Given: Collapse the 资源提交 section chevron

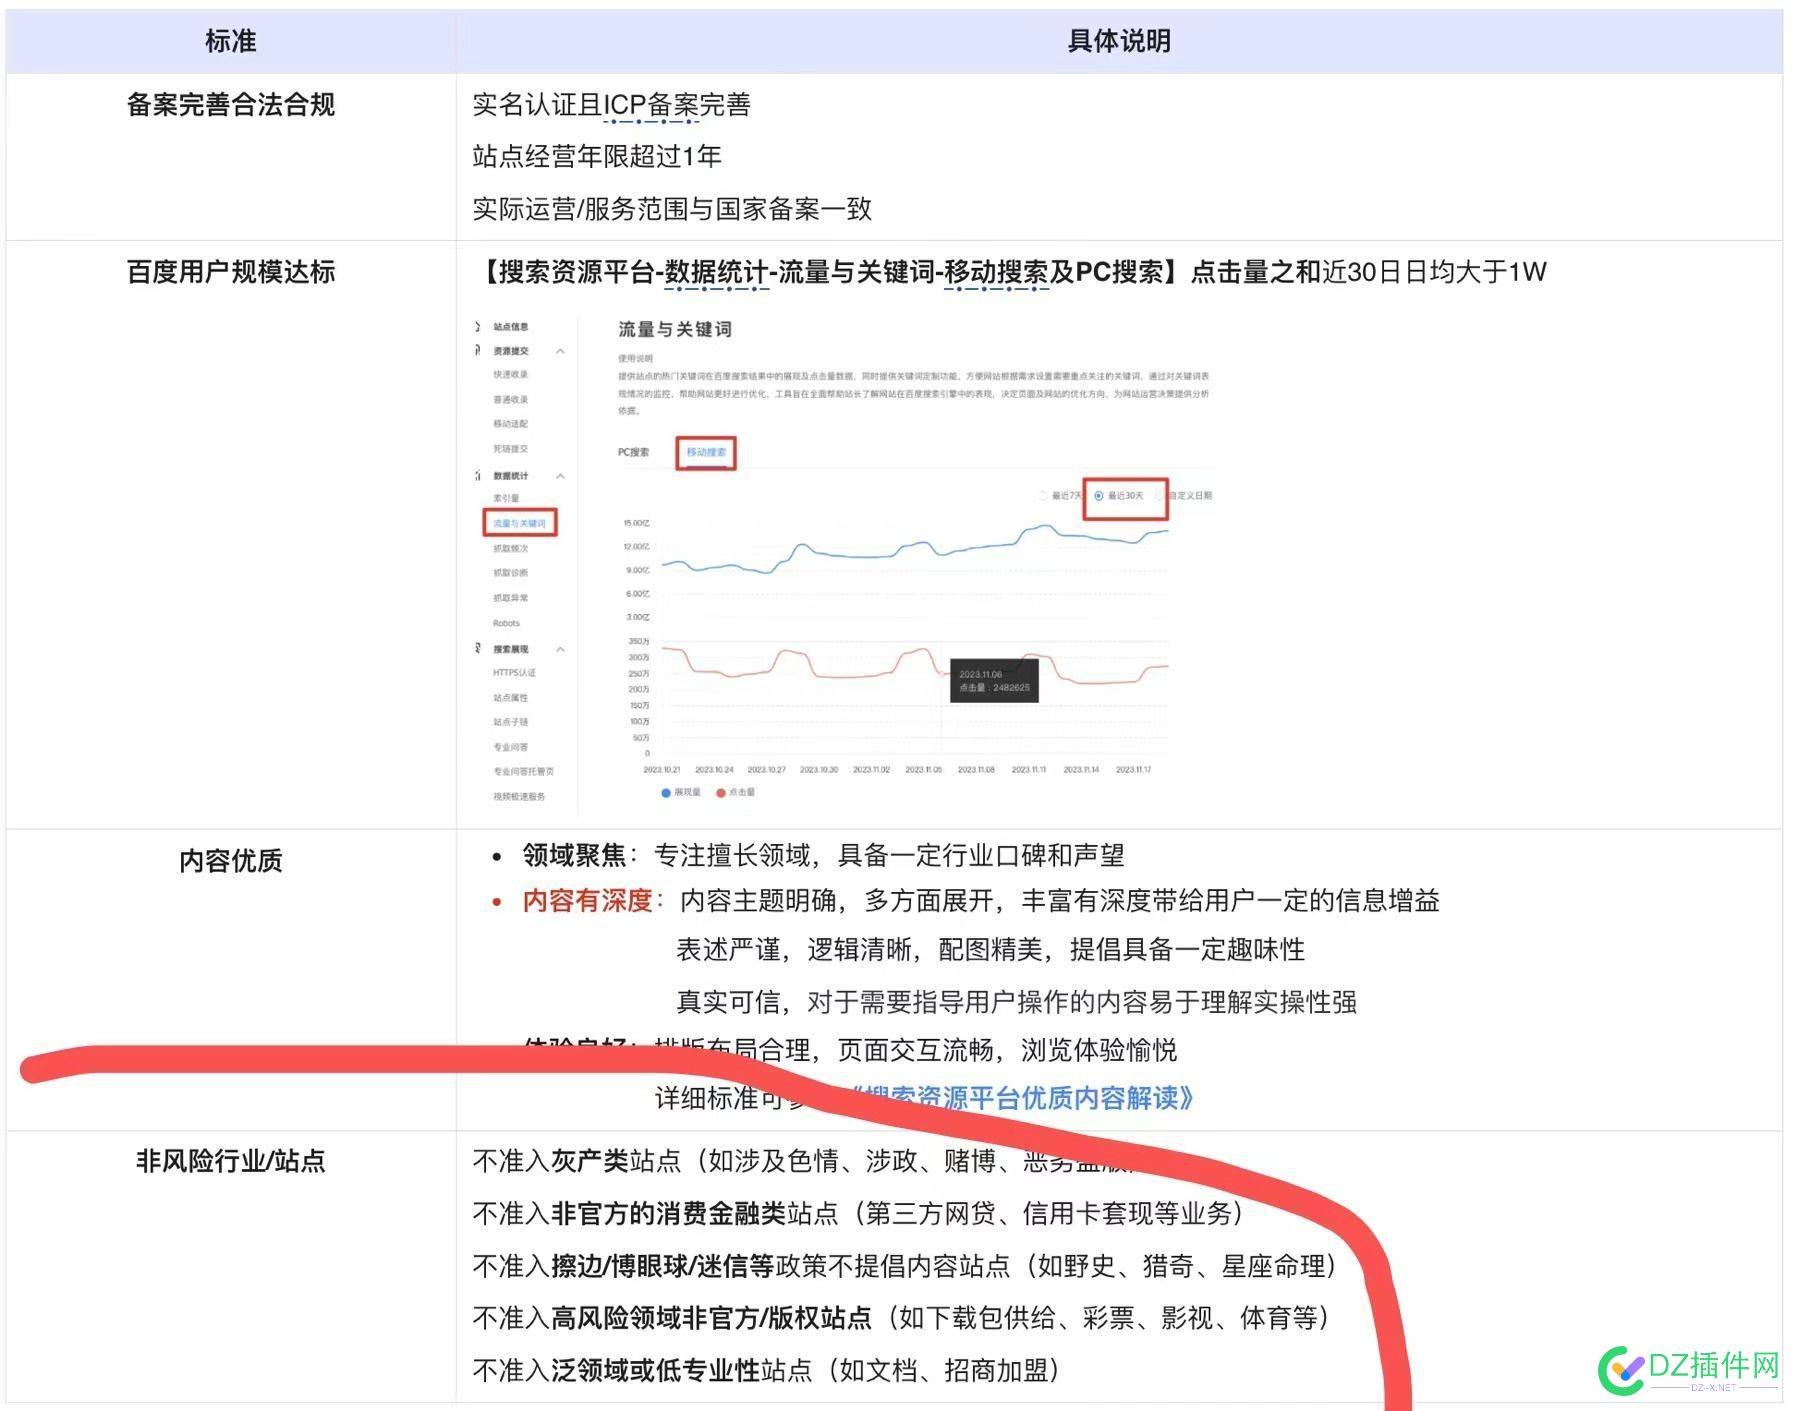Looking at the screenshot, I should pyautogui.click(x=561, y=351).
